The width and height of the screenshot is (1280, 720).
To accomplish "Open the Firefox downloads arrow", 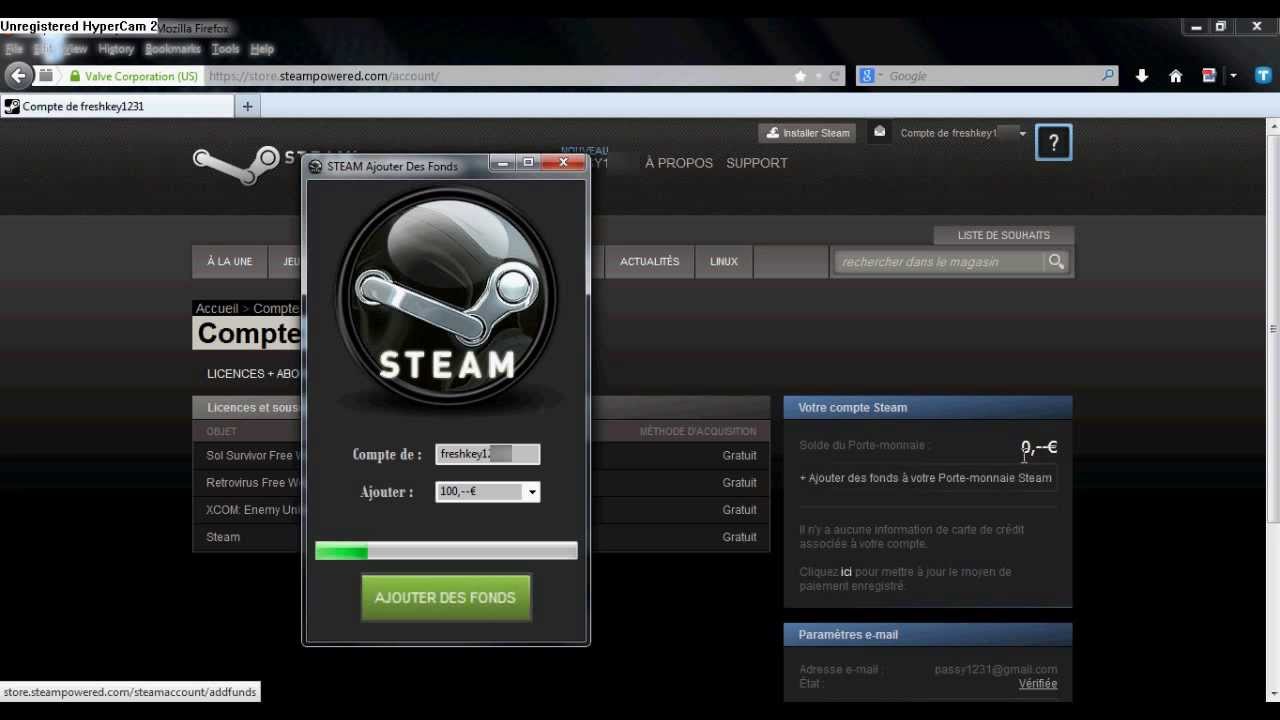I will pyautogui.click(x=1142, y=76).
